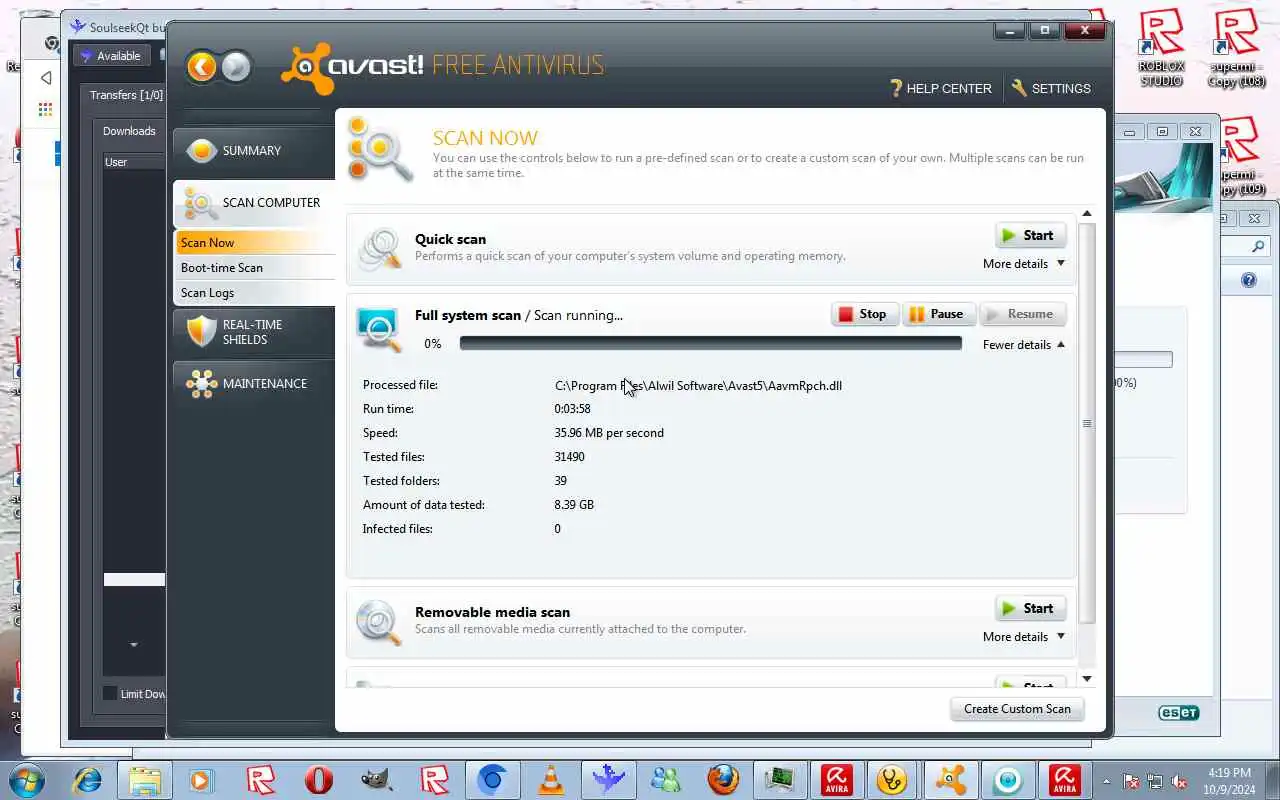
Task: Click the avast forward navigation arrow
Action: [x=235, y=67]
